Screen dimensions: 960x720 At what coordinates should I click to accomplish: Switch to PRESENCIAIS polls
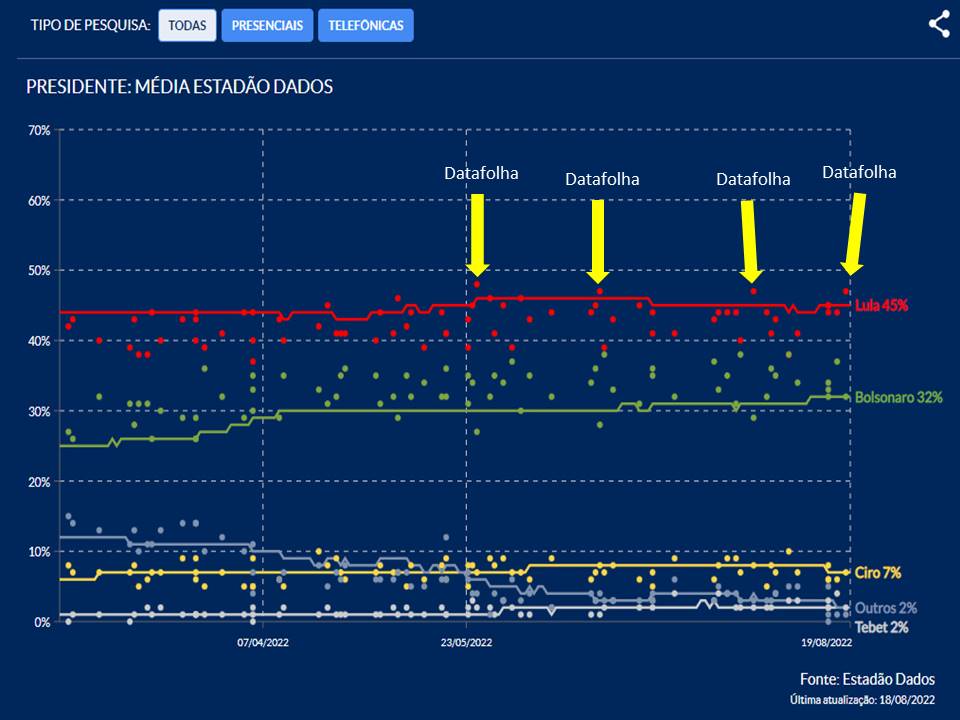[x=267, y=25]
